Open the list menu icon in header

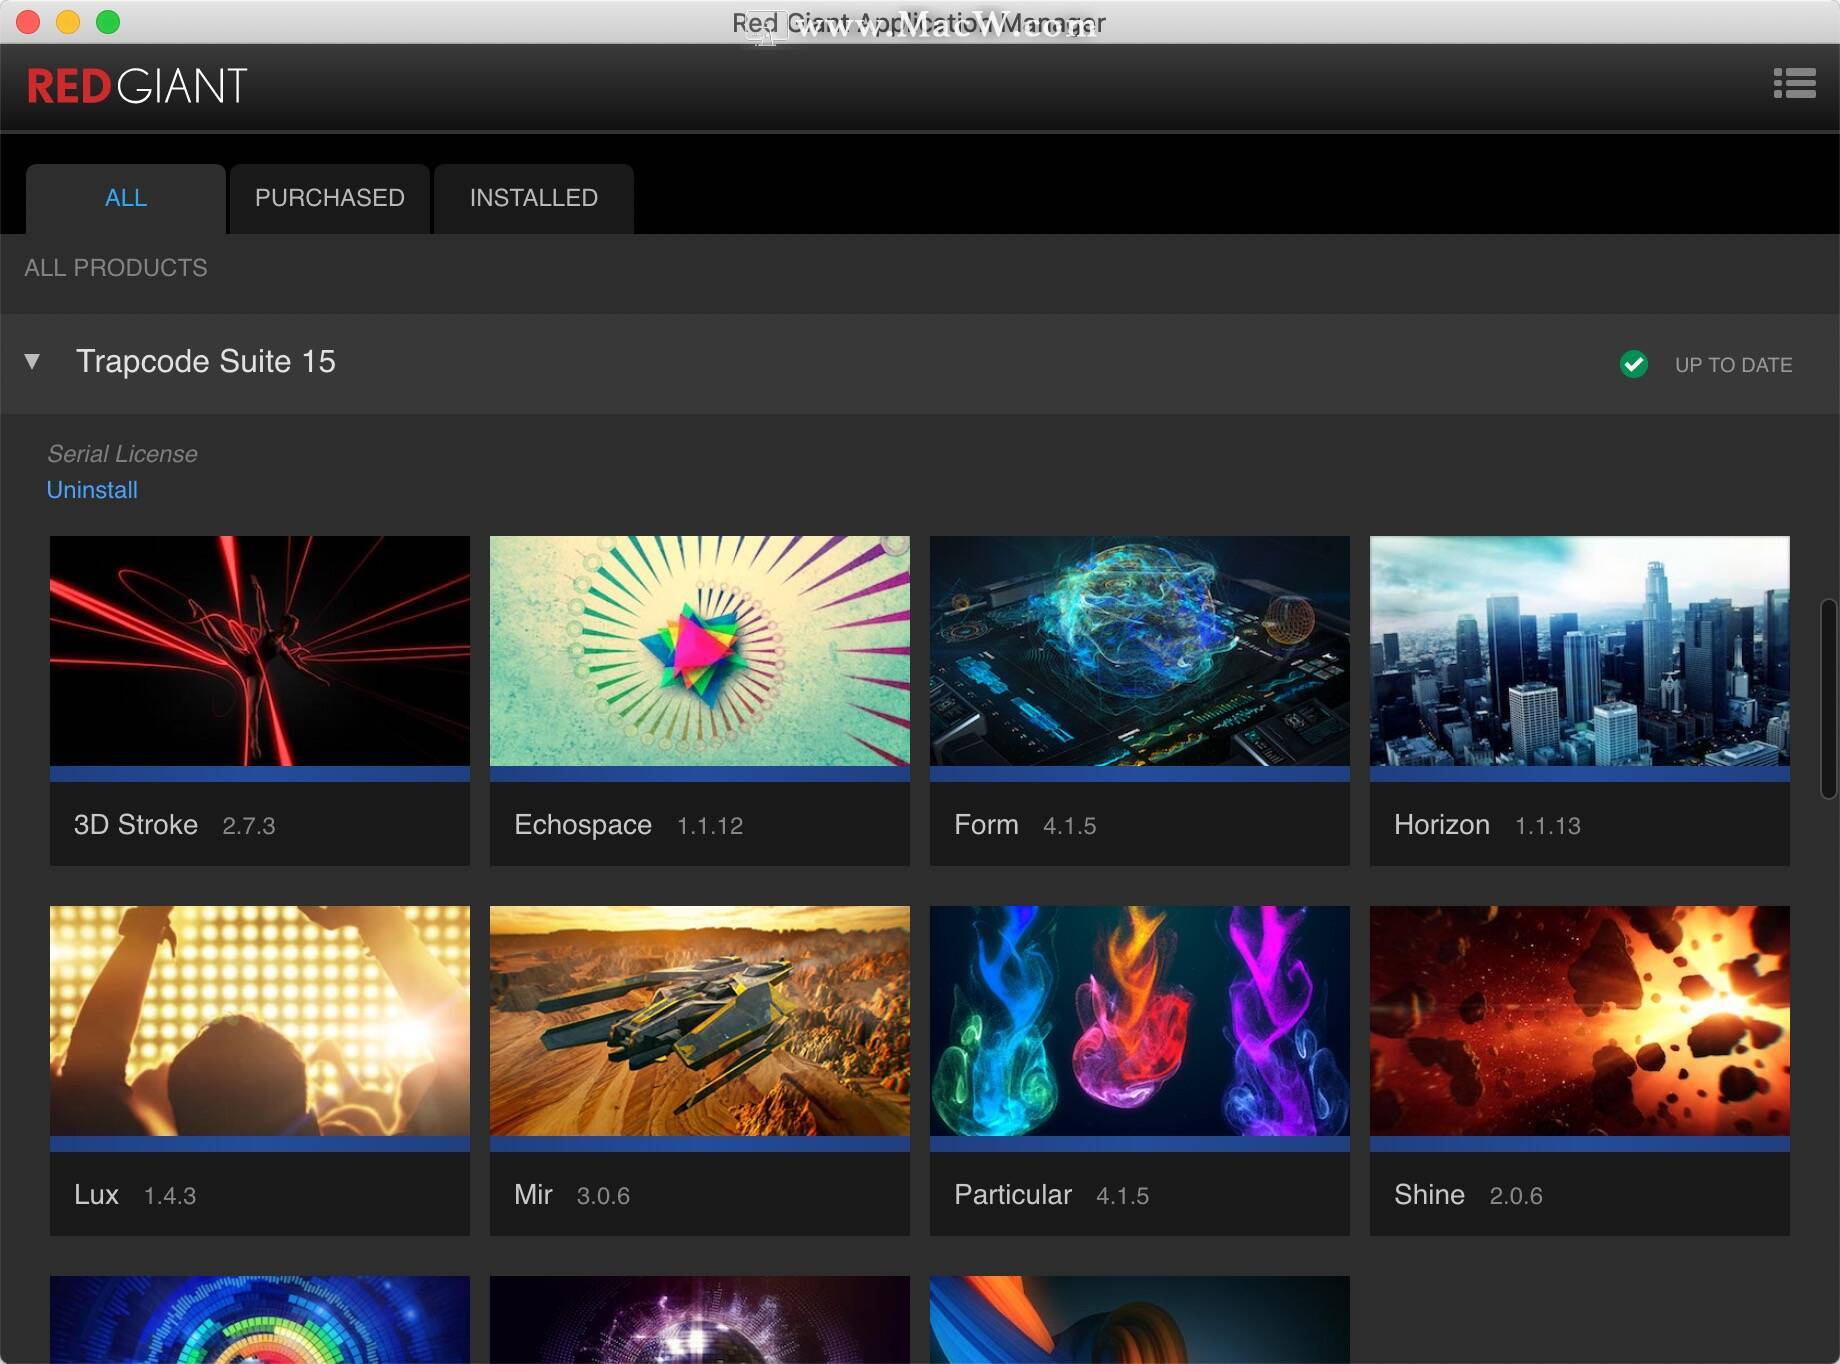[x=1794, y=84]
